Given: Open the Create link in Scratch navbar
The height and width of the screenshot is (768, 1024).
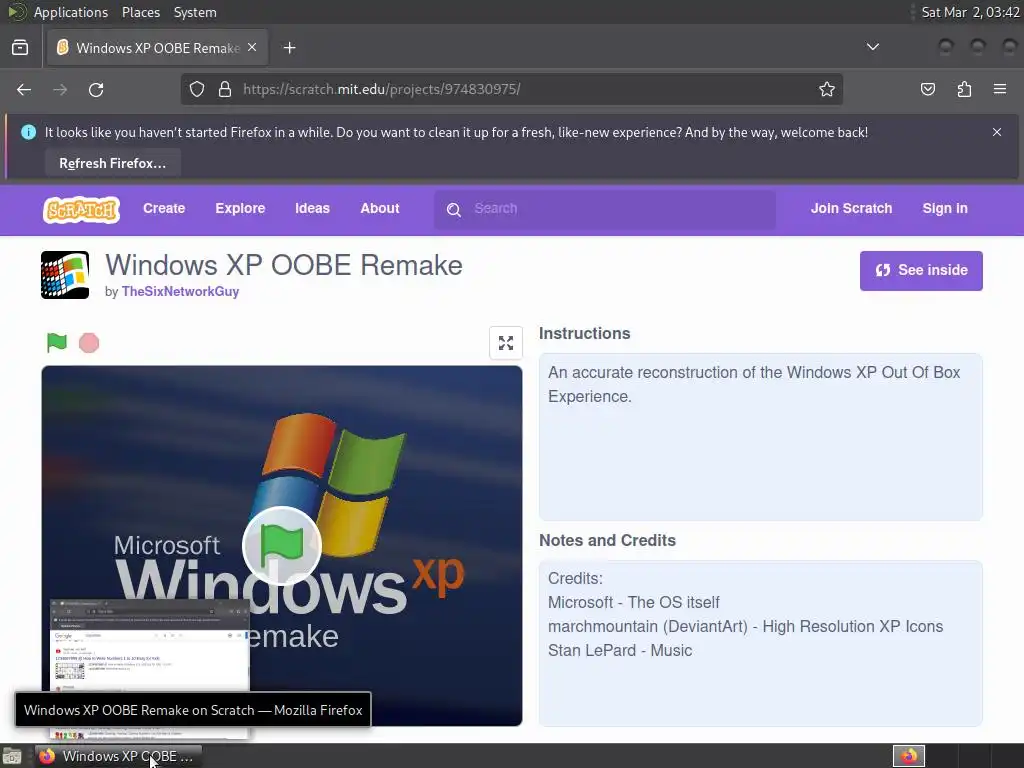Looking at the screenshot, I should 164,208.
